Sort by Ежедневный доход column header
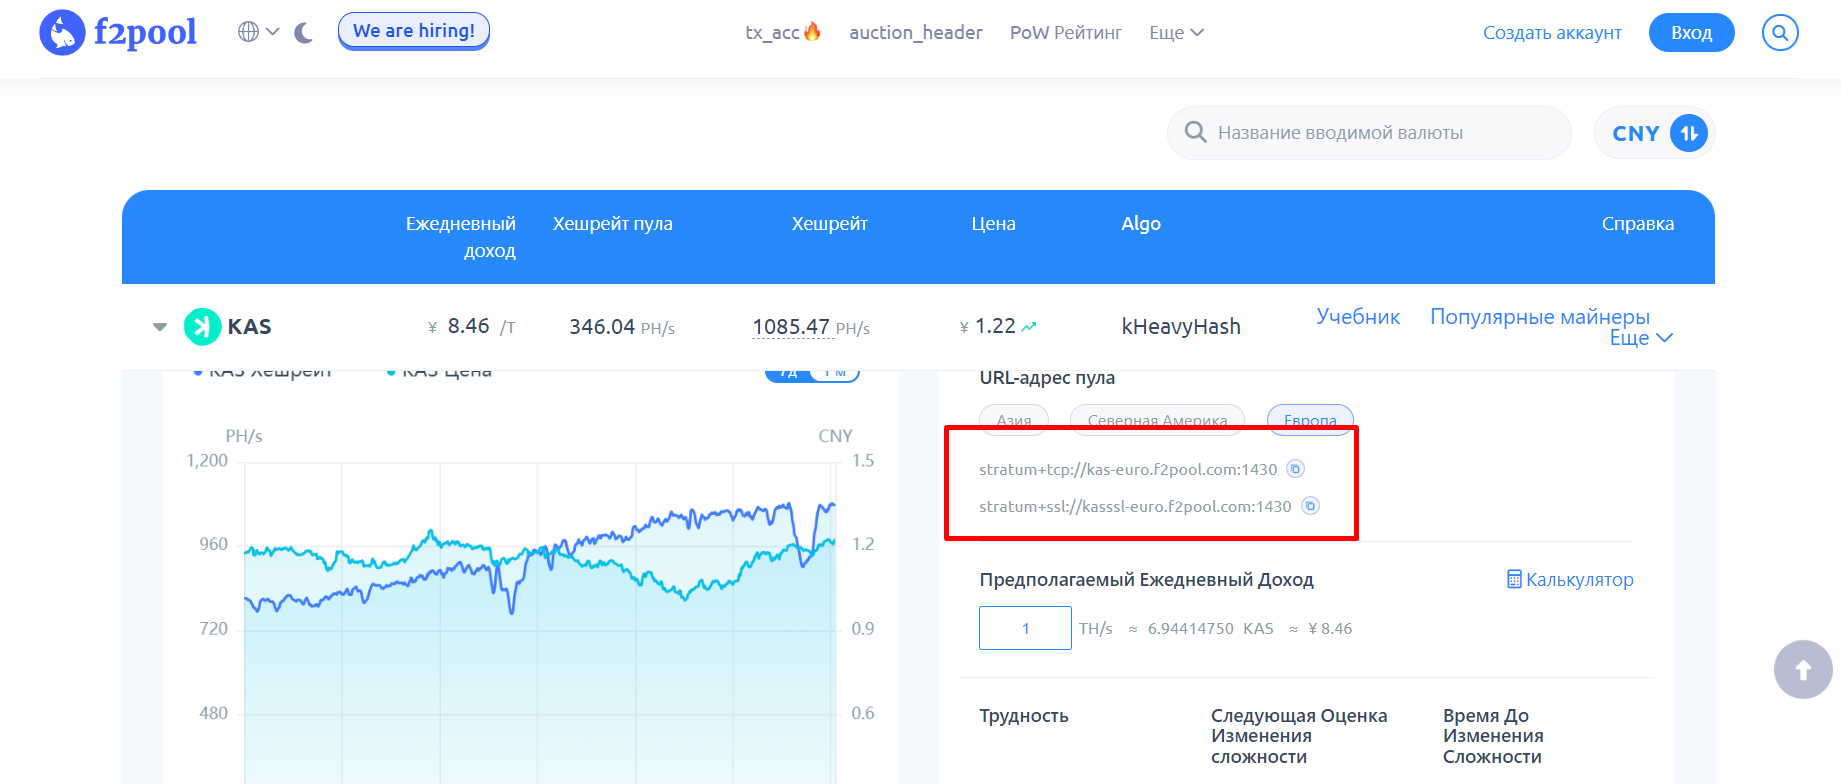 pyautogui.click(x=460, y=237)
